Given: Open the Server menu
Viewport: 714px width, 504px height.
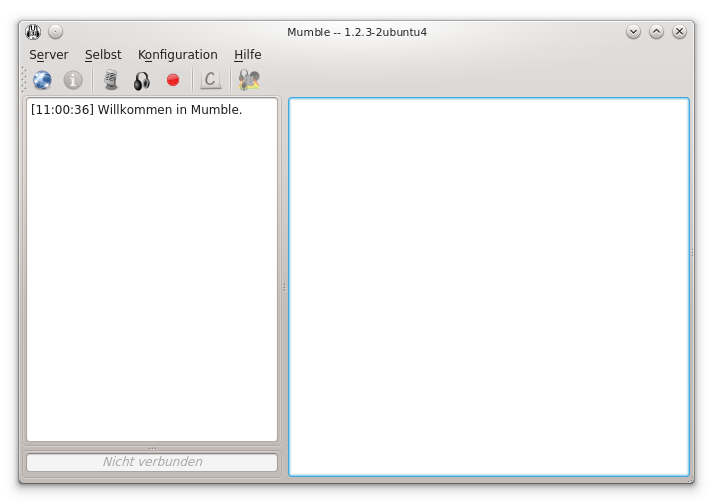Looking at the screenshot, I should point(49,55).
